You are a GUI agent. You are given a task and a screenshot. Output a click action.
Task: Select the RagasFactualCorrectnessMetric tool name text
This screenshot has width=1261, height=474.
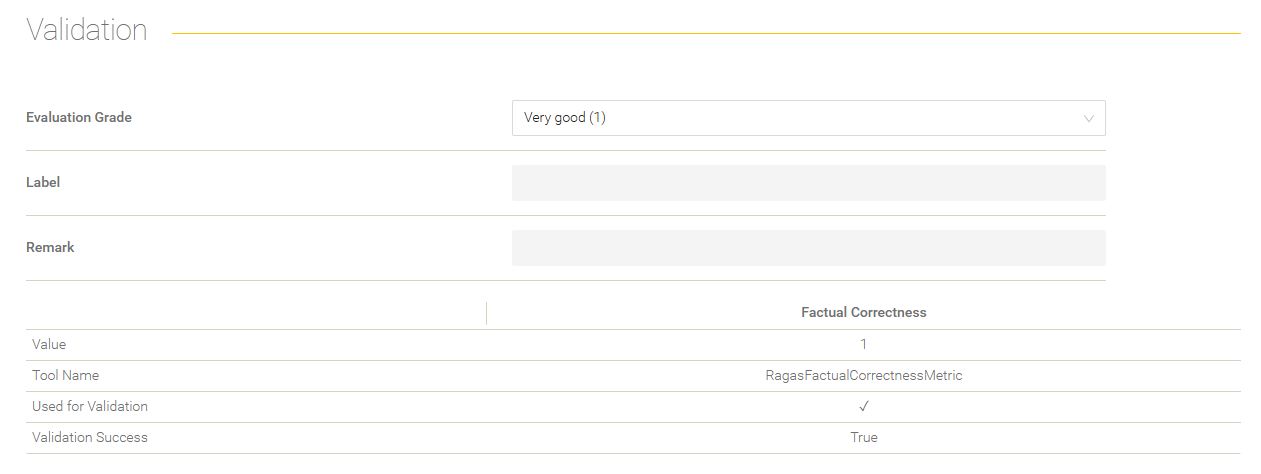[x=864, y=375]
